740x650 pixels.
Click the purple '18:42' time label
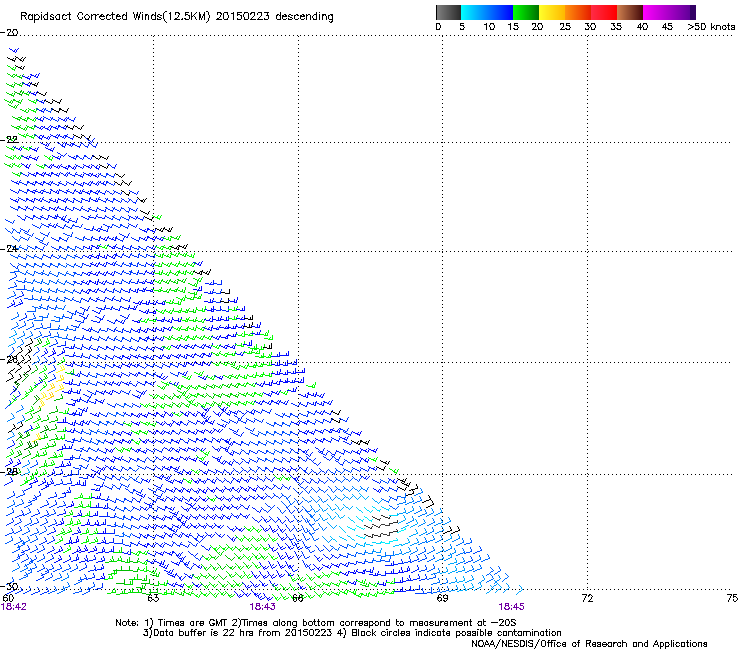tap(14, 607)
